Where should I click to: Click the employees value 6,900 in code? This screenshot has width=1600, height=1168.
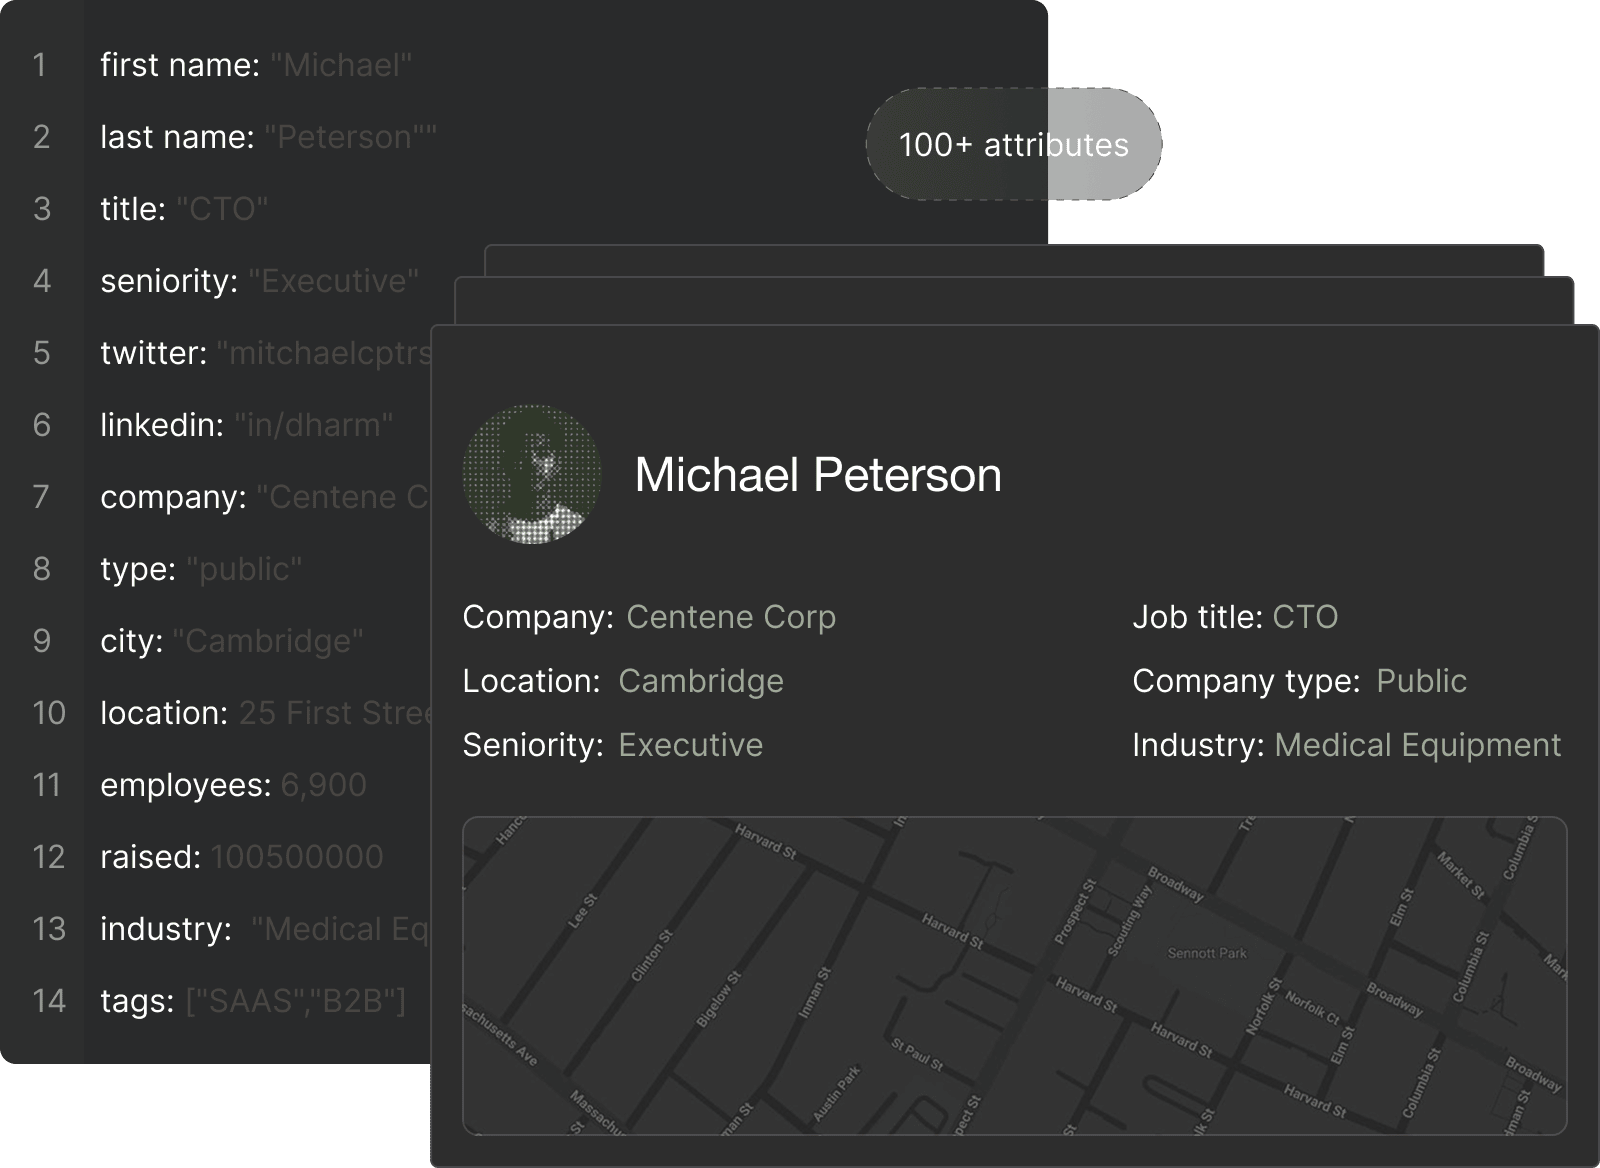(x=323, y=785)
